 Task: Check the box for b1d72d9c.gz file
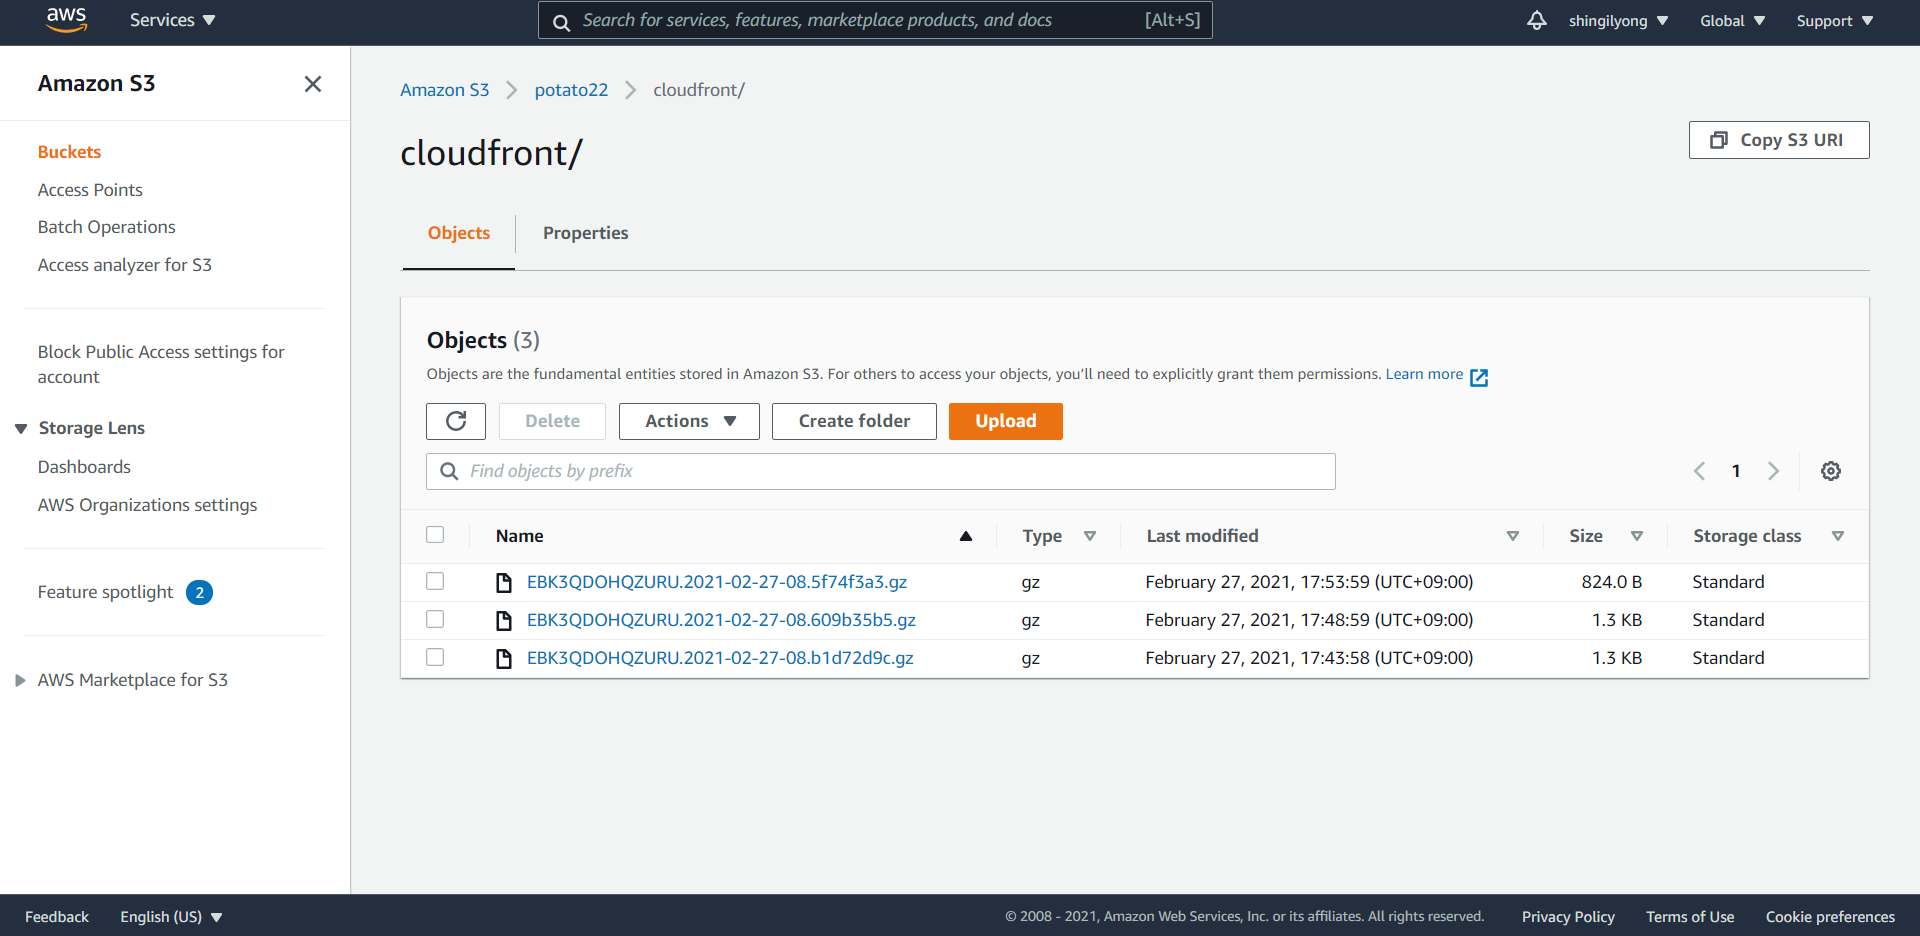(435, 657)
